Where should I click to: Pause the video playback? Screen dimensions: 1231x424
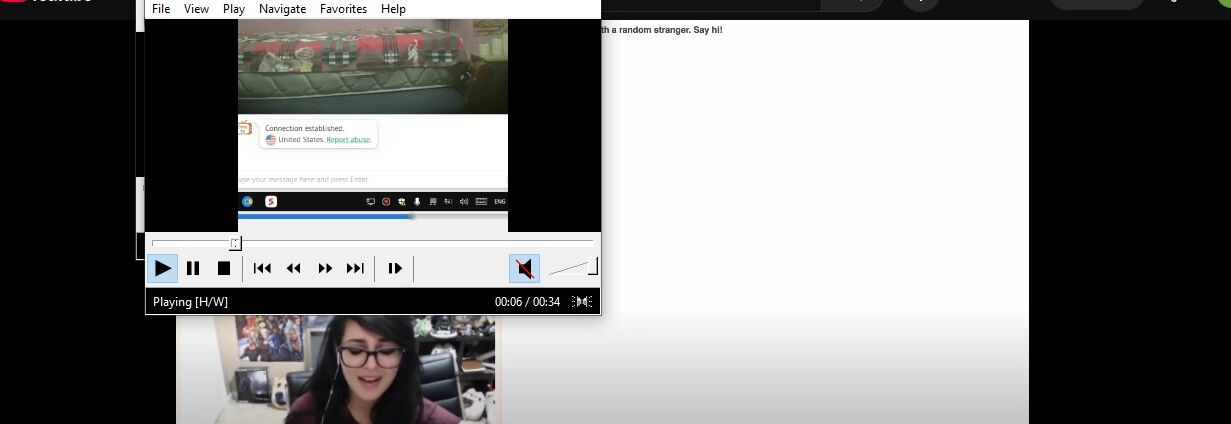(193, 268)
